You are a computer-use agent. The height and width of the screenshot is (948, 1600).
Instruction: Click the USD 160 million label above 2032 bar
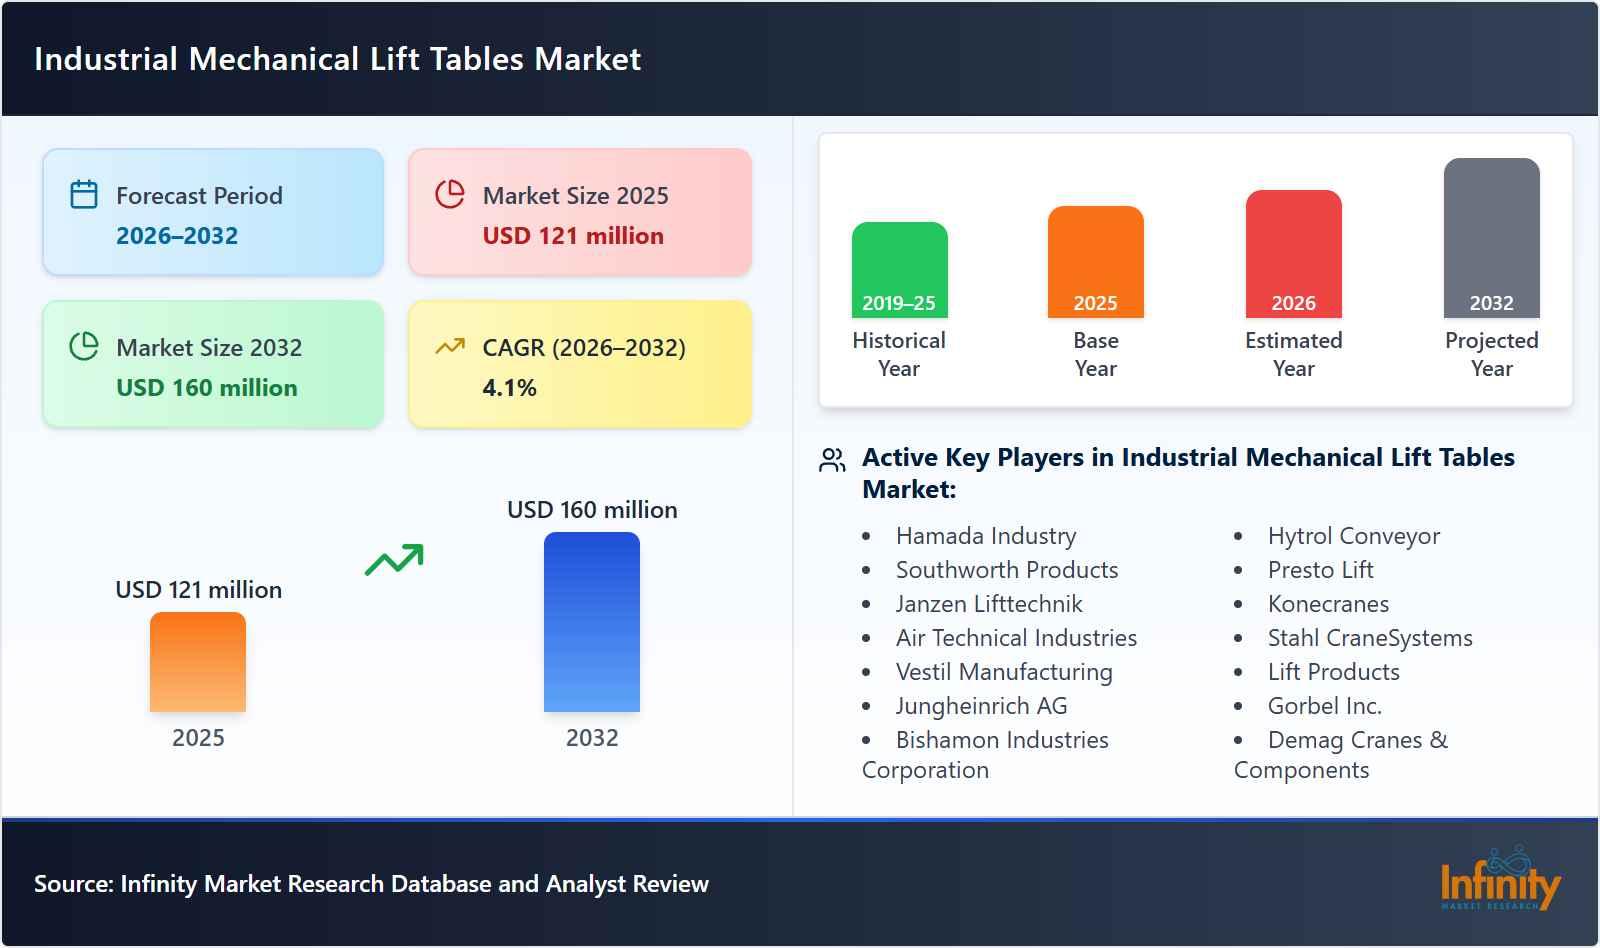click(x=591, y=510)
